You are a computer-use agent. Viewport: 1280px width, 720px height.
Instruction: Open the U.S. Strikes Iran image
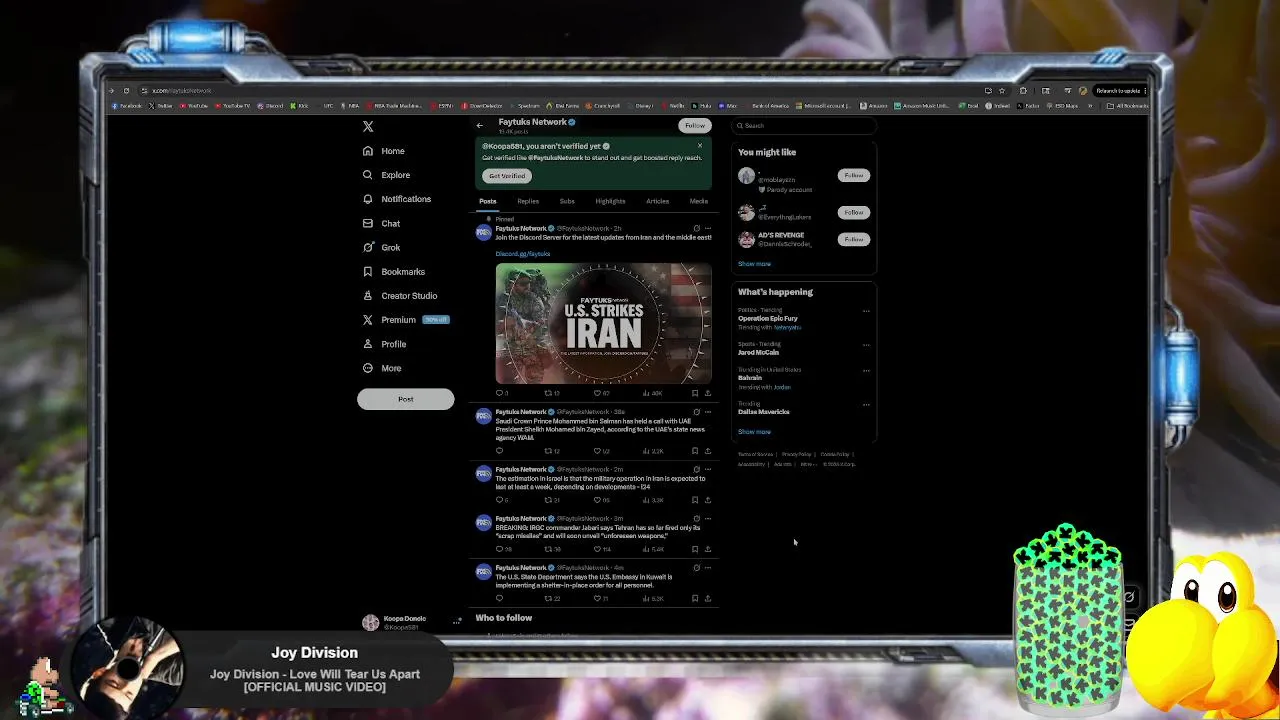[603, 323]
